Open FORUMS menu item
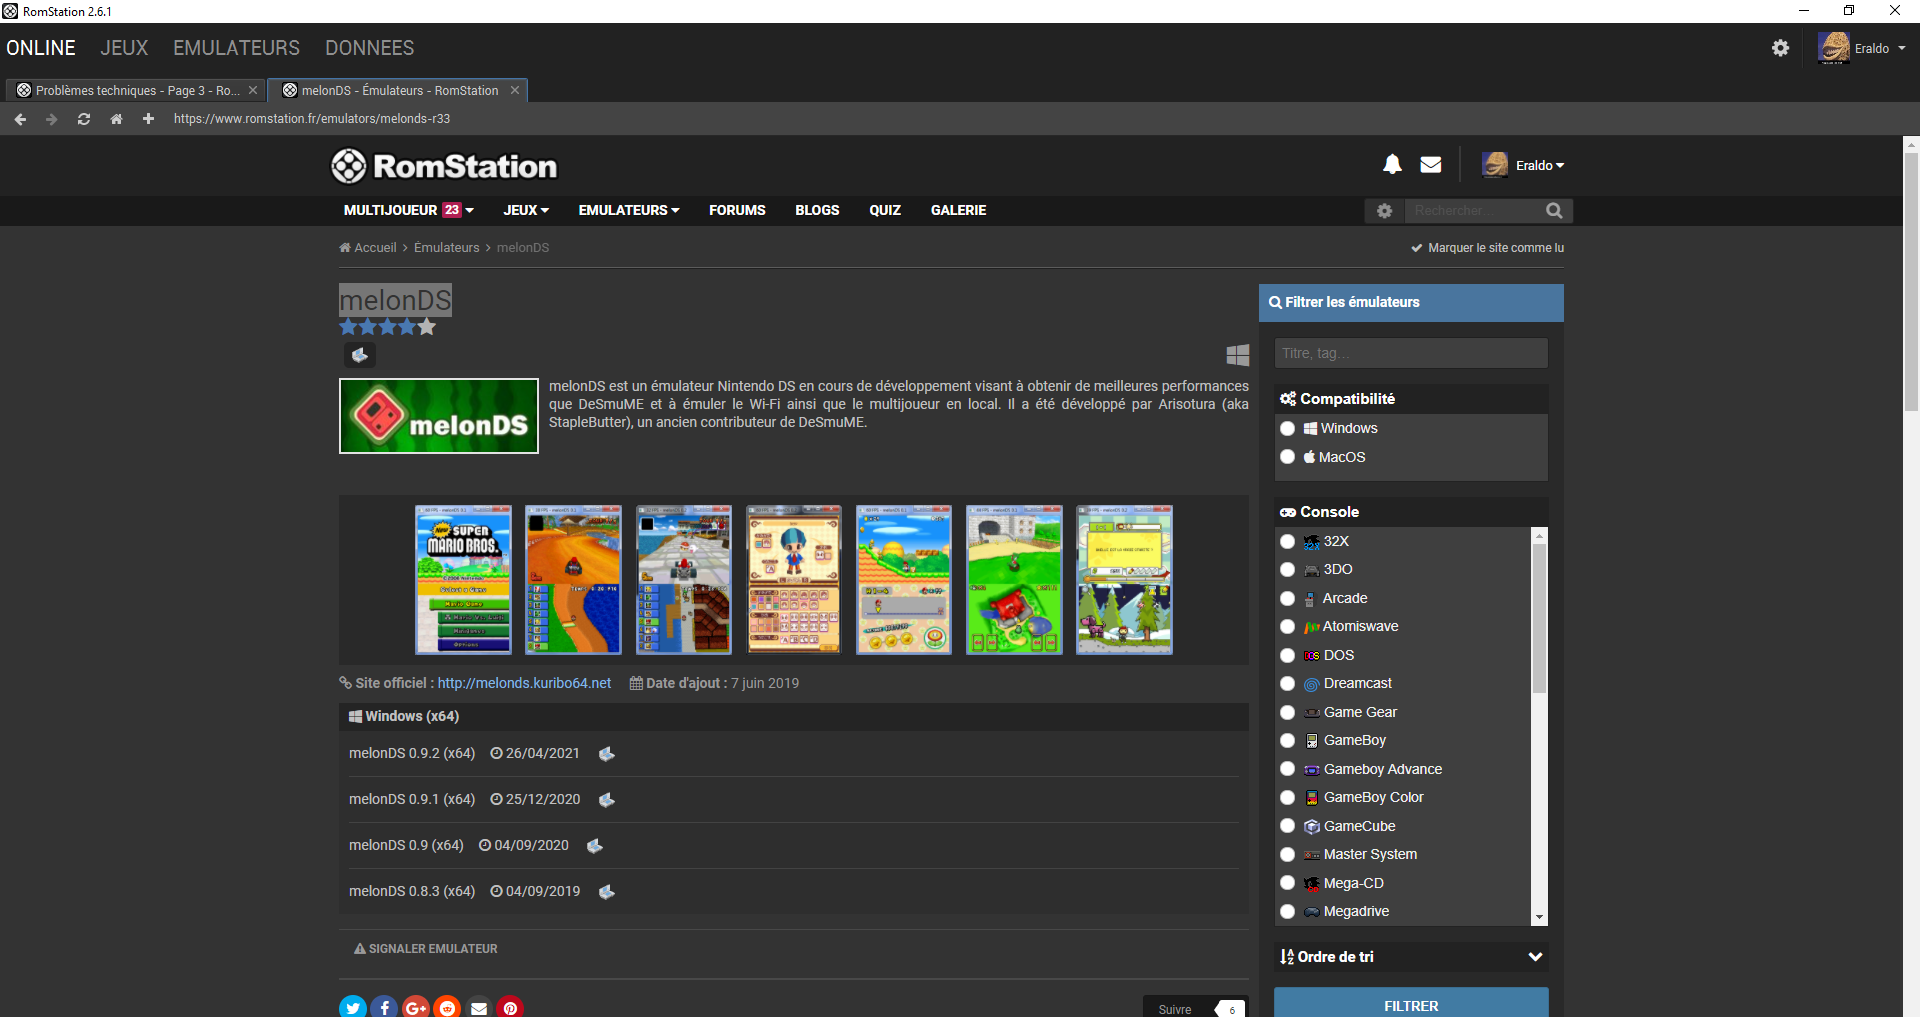This screenshot has height=1017, width=1920. [737, 210]
